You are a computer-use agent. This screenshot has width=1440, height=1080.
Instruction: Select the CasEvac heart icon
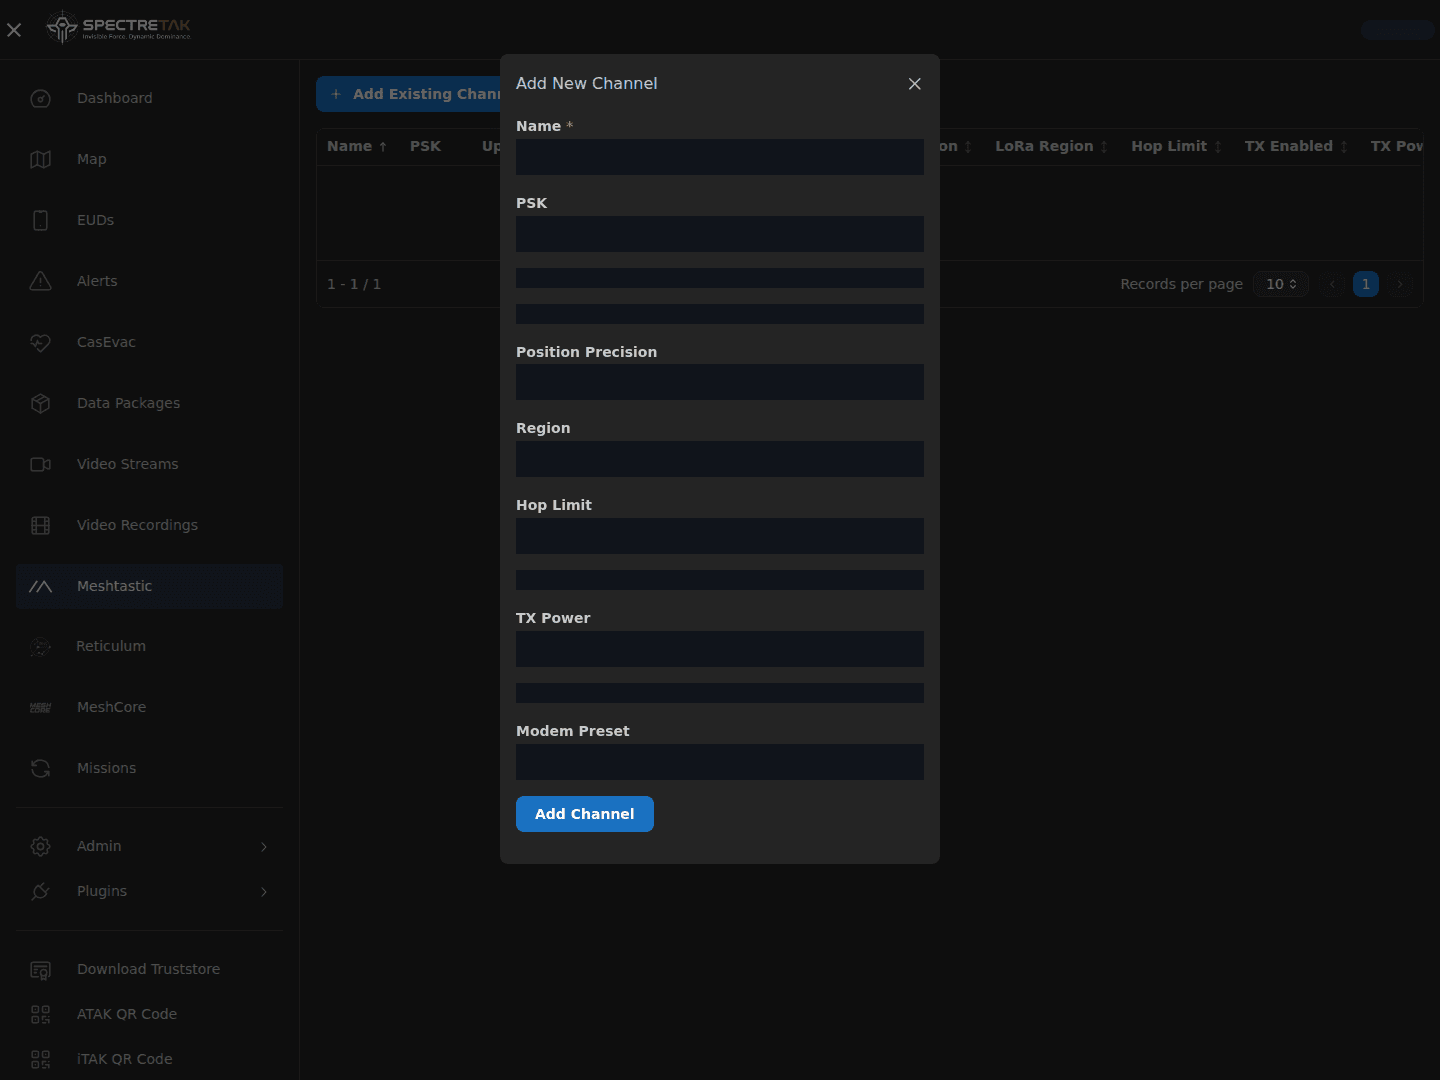(41, 342)
